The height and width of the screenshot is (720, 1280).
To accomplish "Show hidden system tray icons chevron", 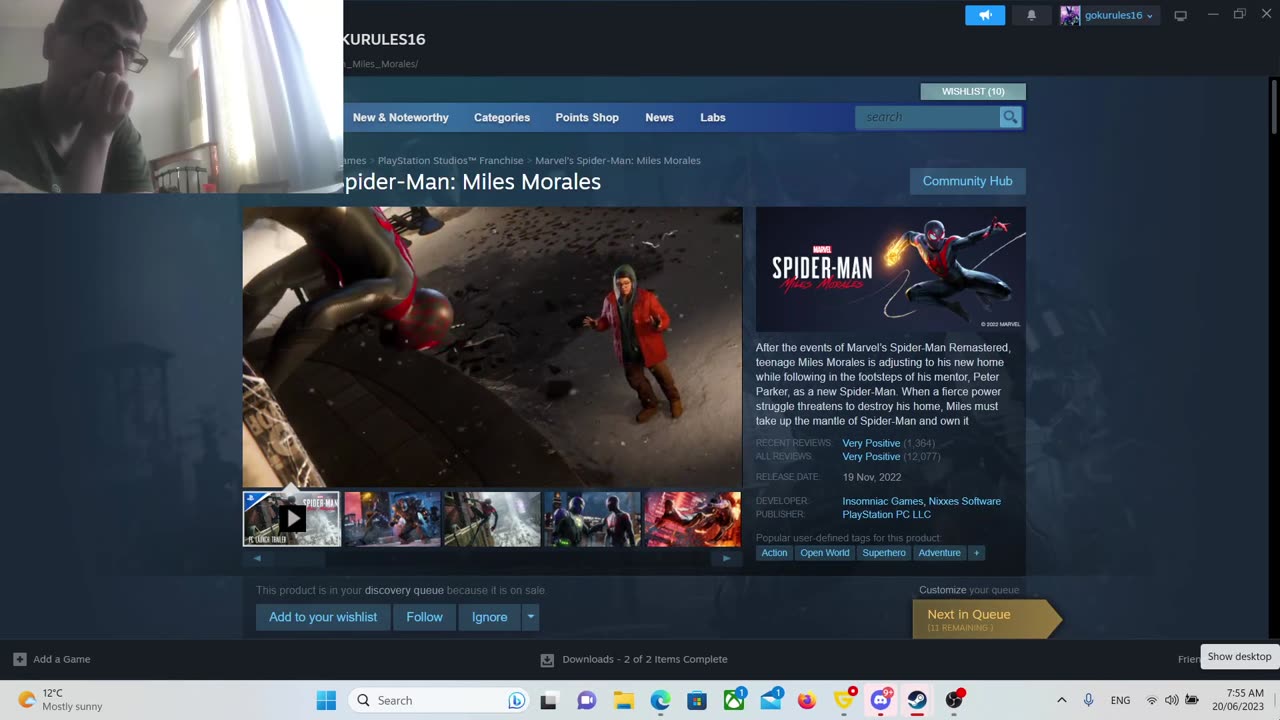I will coord(1061,700).
